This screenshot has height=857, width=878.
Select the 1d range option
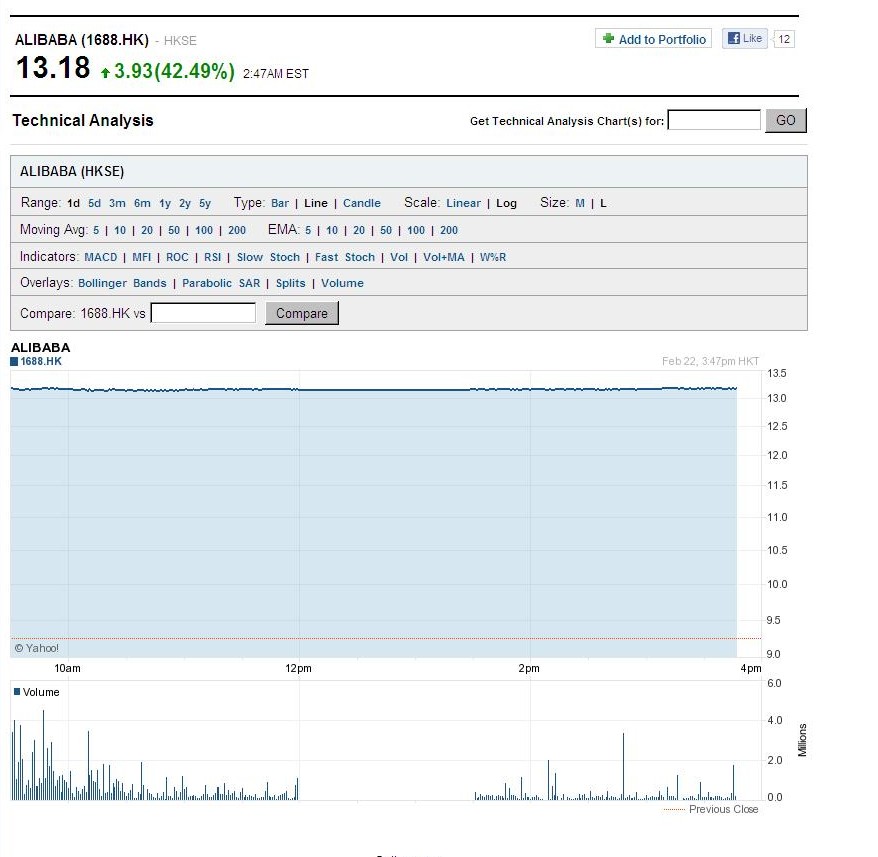(73, 203)
